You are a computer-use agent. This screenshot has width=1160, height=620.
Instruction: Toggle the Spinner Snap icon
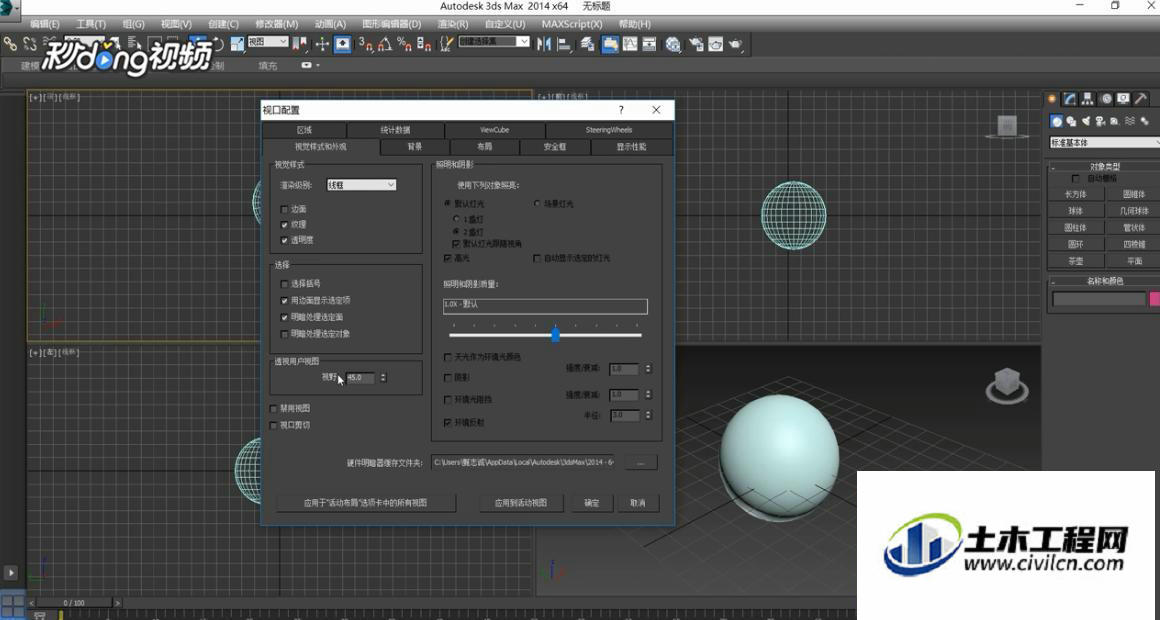pyautogui.click(x=424, y=44)
